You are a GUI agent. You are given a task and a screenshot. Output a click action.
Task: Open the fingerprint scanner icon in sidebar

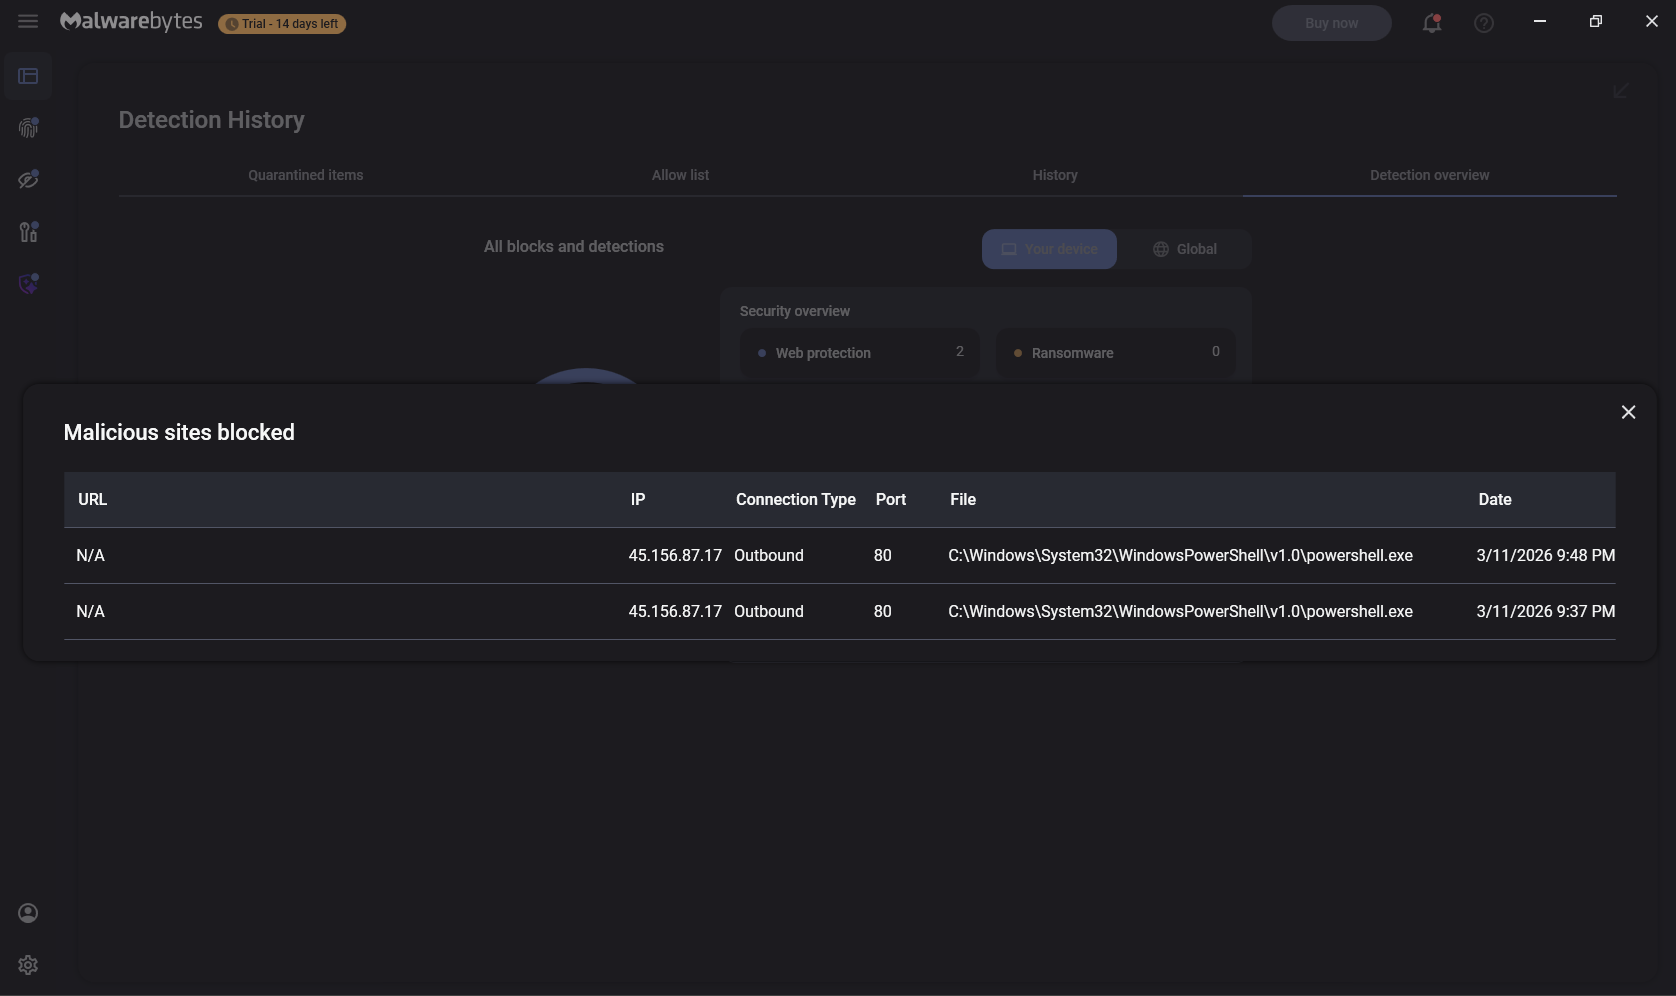coord(28,128)
